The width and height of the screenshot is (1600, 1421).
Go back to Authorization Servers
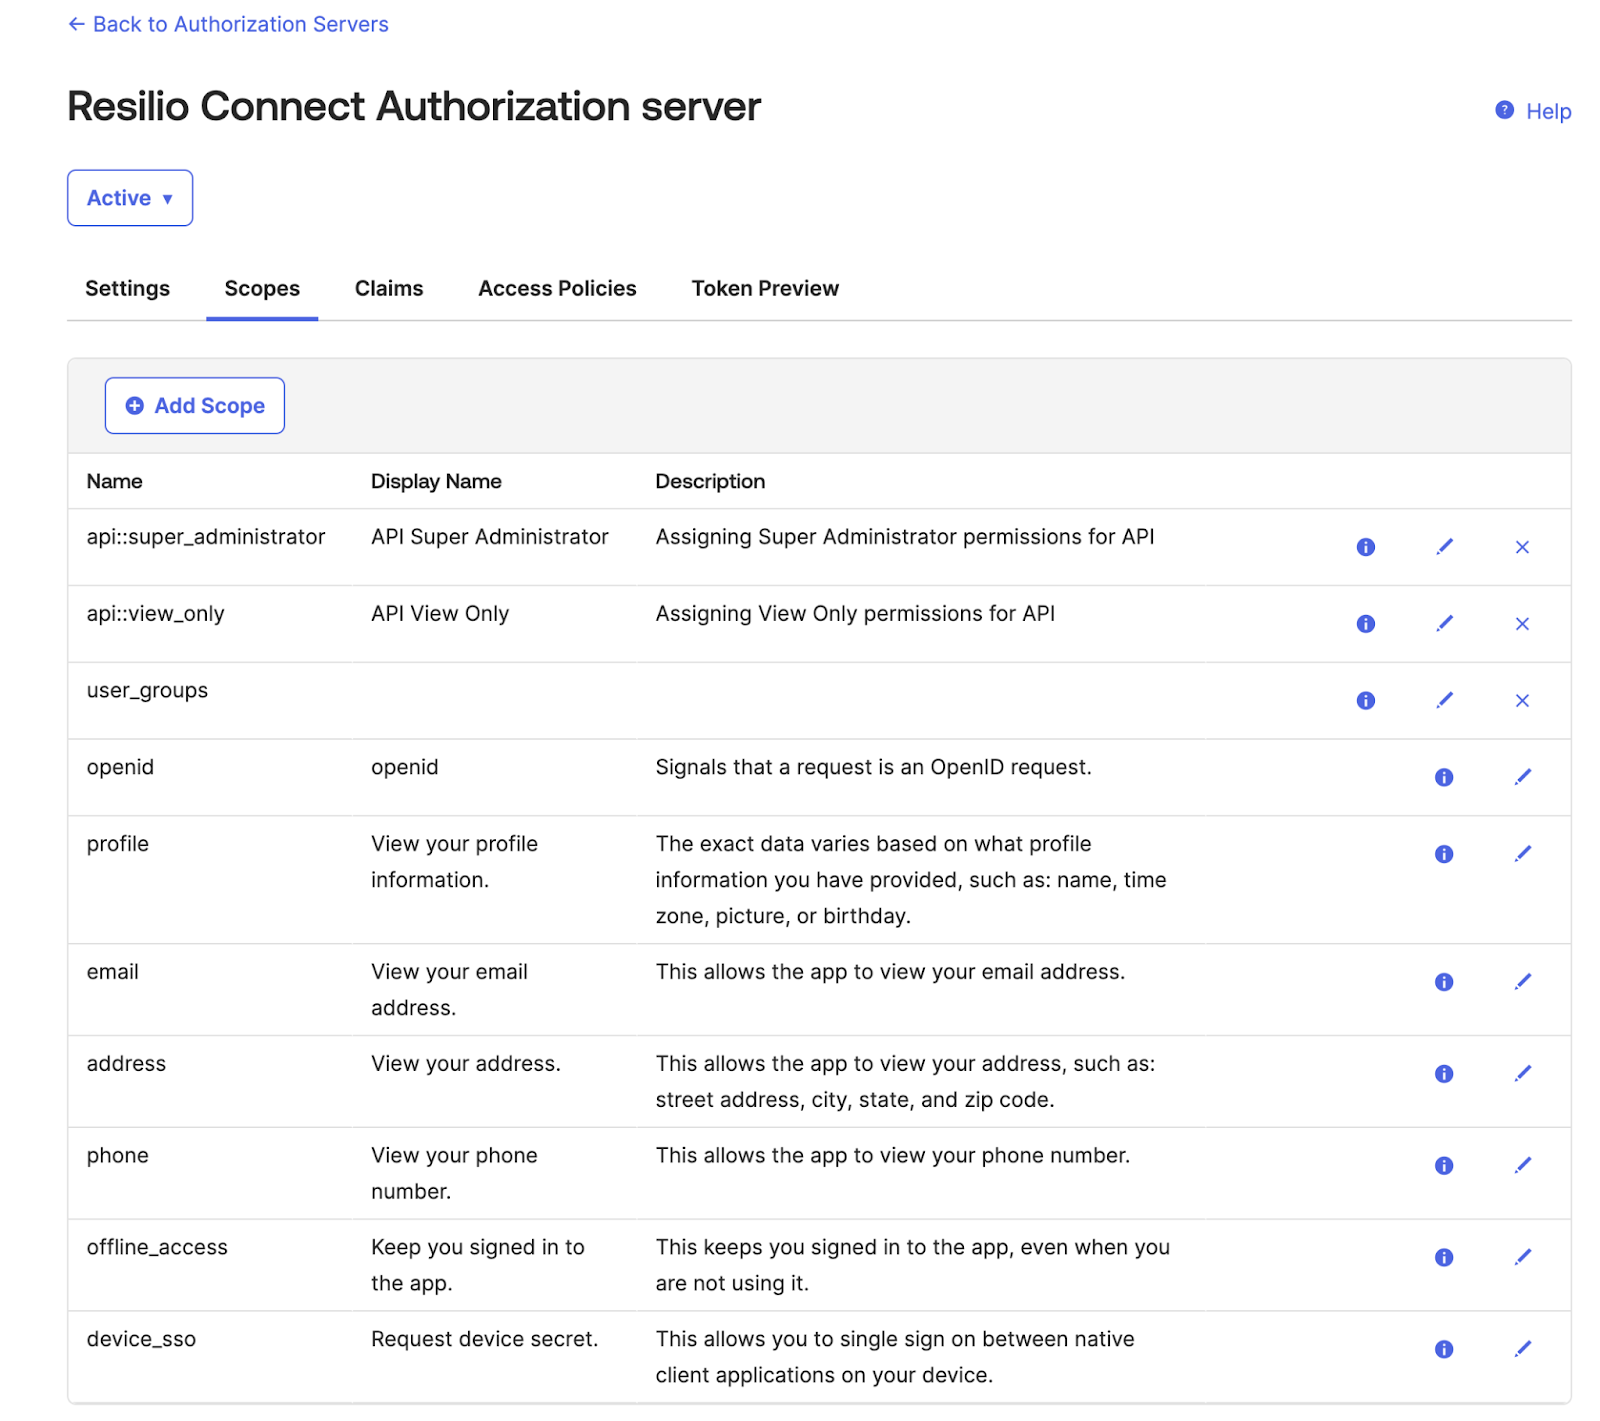[228, 24]
